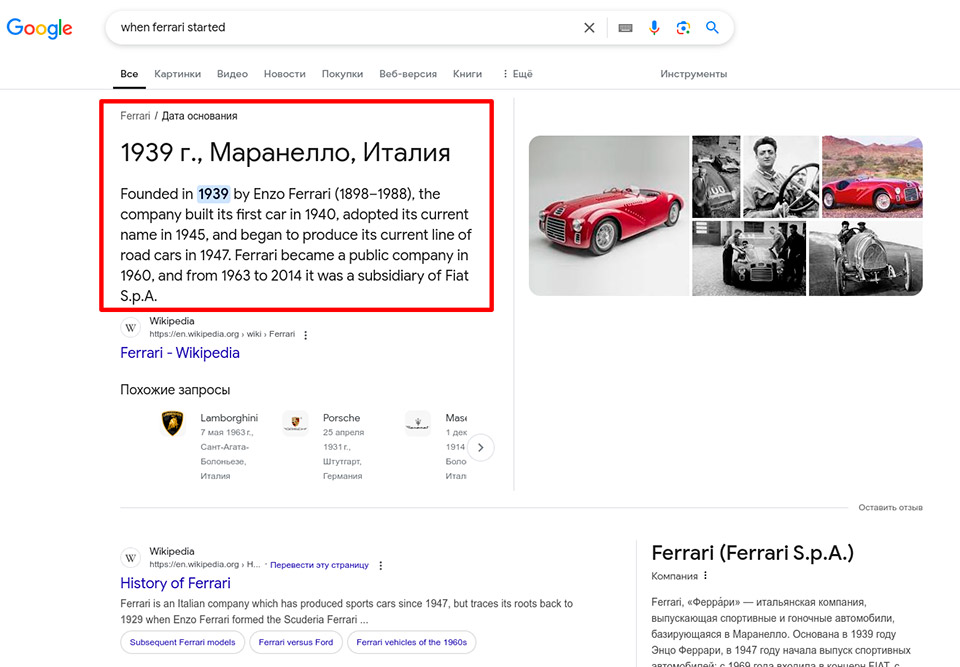Open the History of Ferrari result

[175, 583]
